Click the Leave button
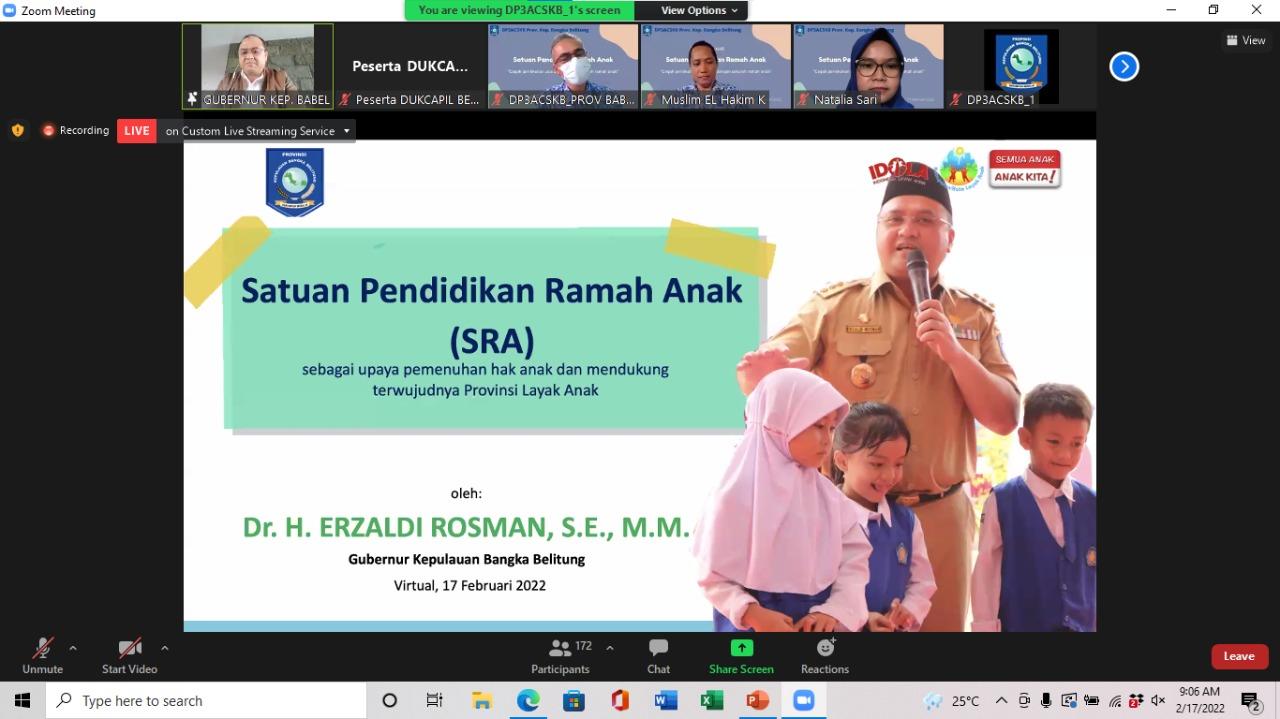This screenshot has height=719, width=1280. [x=1239, y=656]
